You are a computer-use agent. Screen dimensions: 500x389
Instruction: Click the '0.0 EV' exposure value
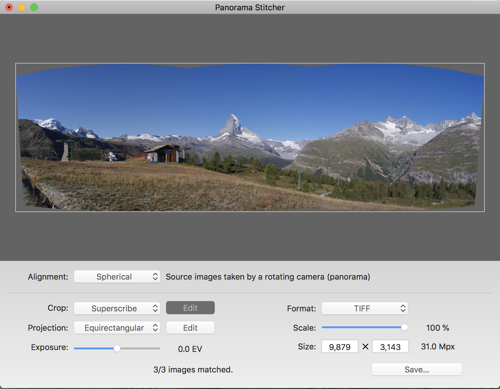190,349
